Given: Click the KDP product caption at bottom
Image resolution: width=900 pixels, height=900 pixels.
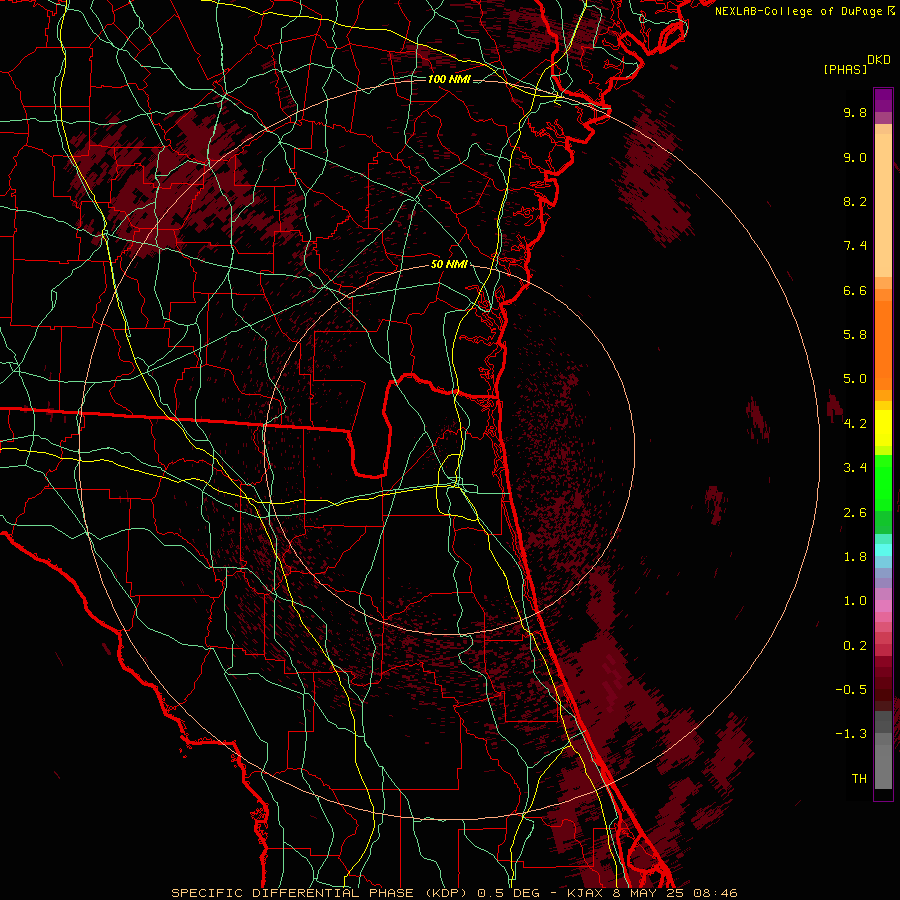Looking at the screenshot, I should pyautogui.click(x=454, y=893).
